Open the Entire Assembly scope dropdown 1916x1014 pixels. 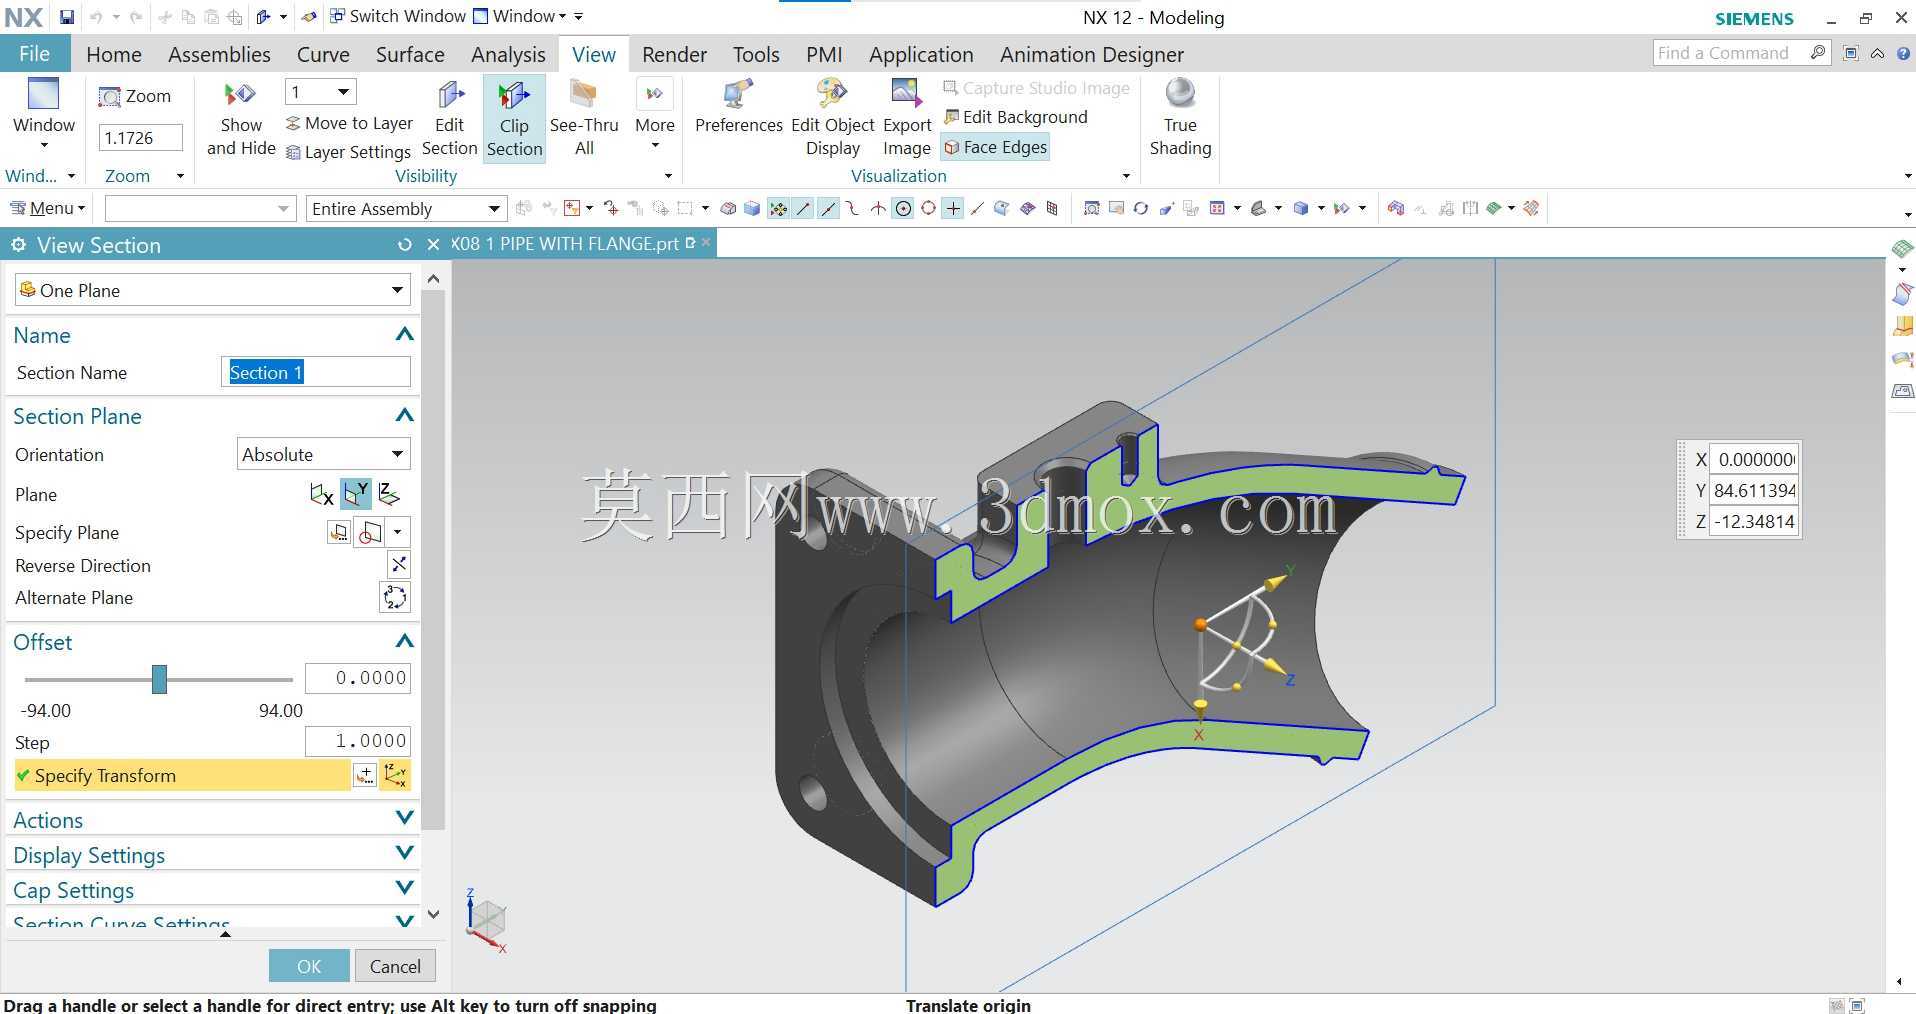pyautogui.click(x=405, y=208)
